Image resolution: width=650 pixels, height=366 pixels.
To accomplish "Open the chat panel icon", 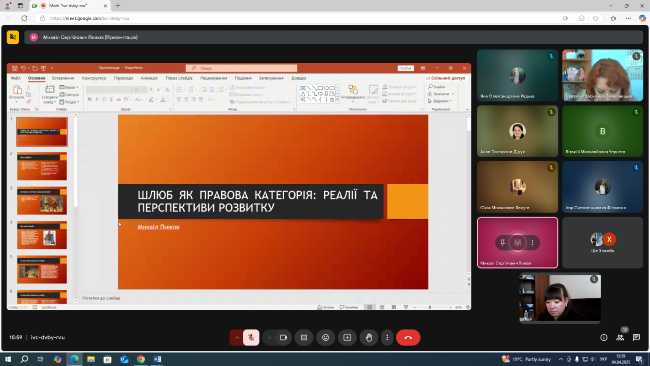I will click(x=636, y=337).
